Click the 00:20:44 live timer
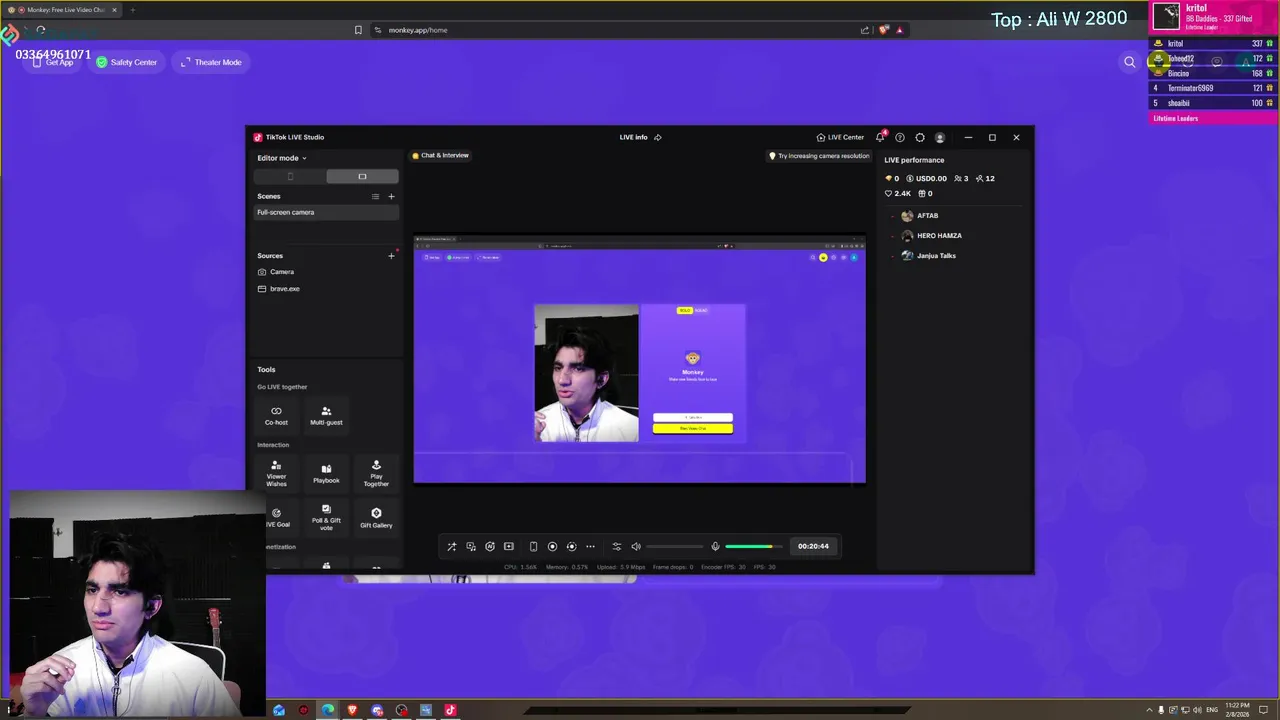Image resolution: width=1280 pixels, height=720 pixels. pos(813,546)
